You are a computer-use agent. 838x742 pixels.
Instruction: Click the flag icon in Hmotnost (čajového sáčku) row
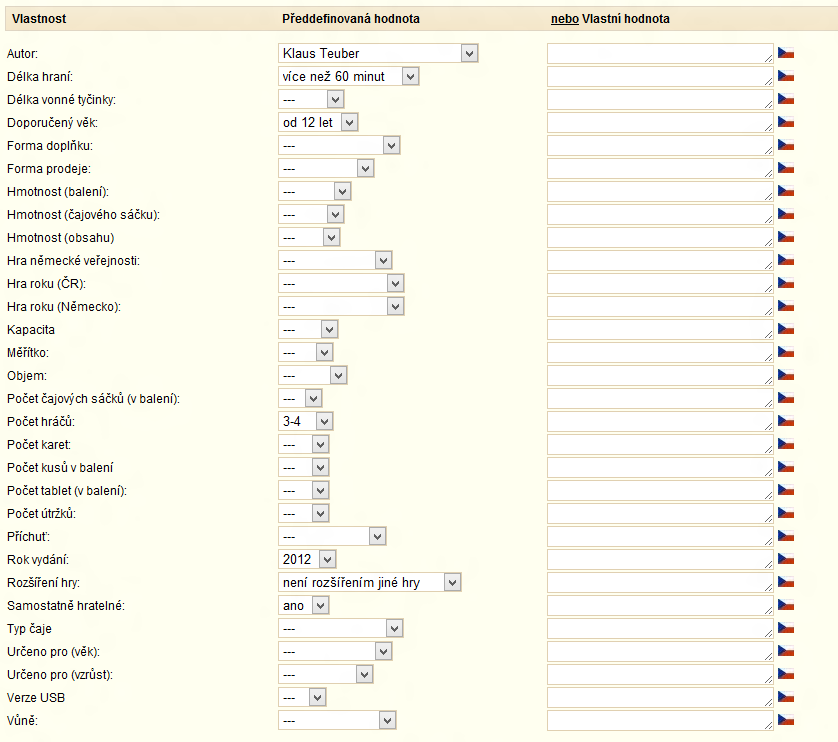(786, 214)
